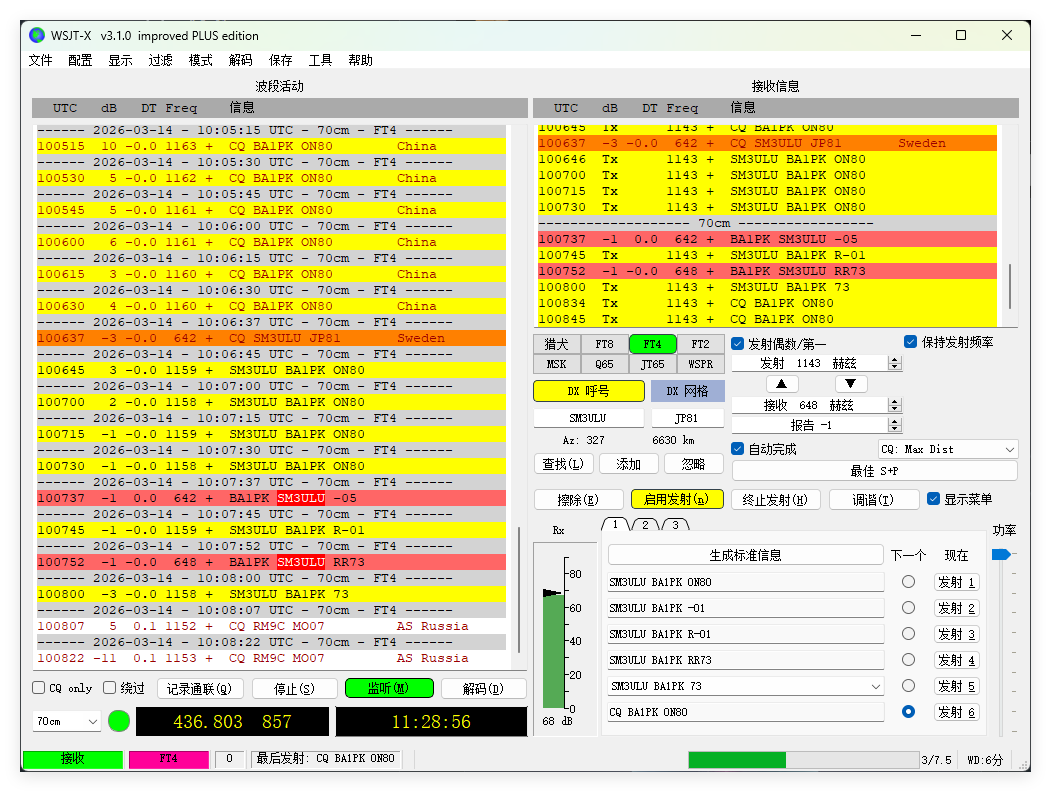
Task: Click 生成标准信息 button
Action: tap(745, 555)
